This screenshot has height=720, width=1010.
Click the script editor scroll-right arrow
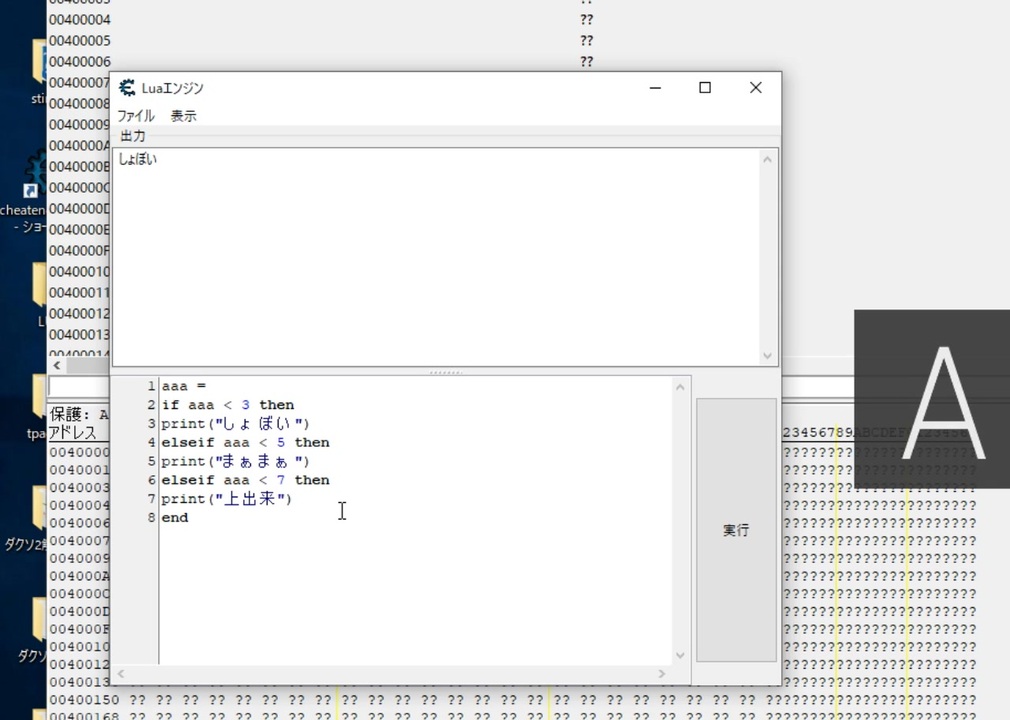click(662, 674)
